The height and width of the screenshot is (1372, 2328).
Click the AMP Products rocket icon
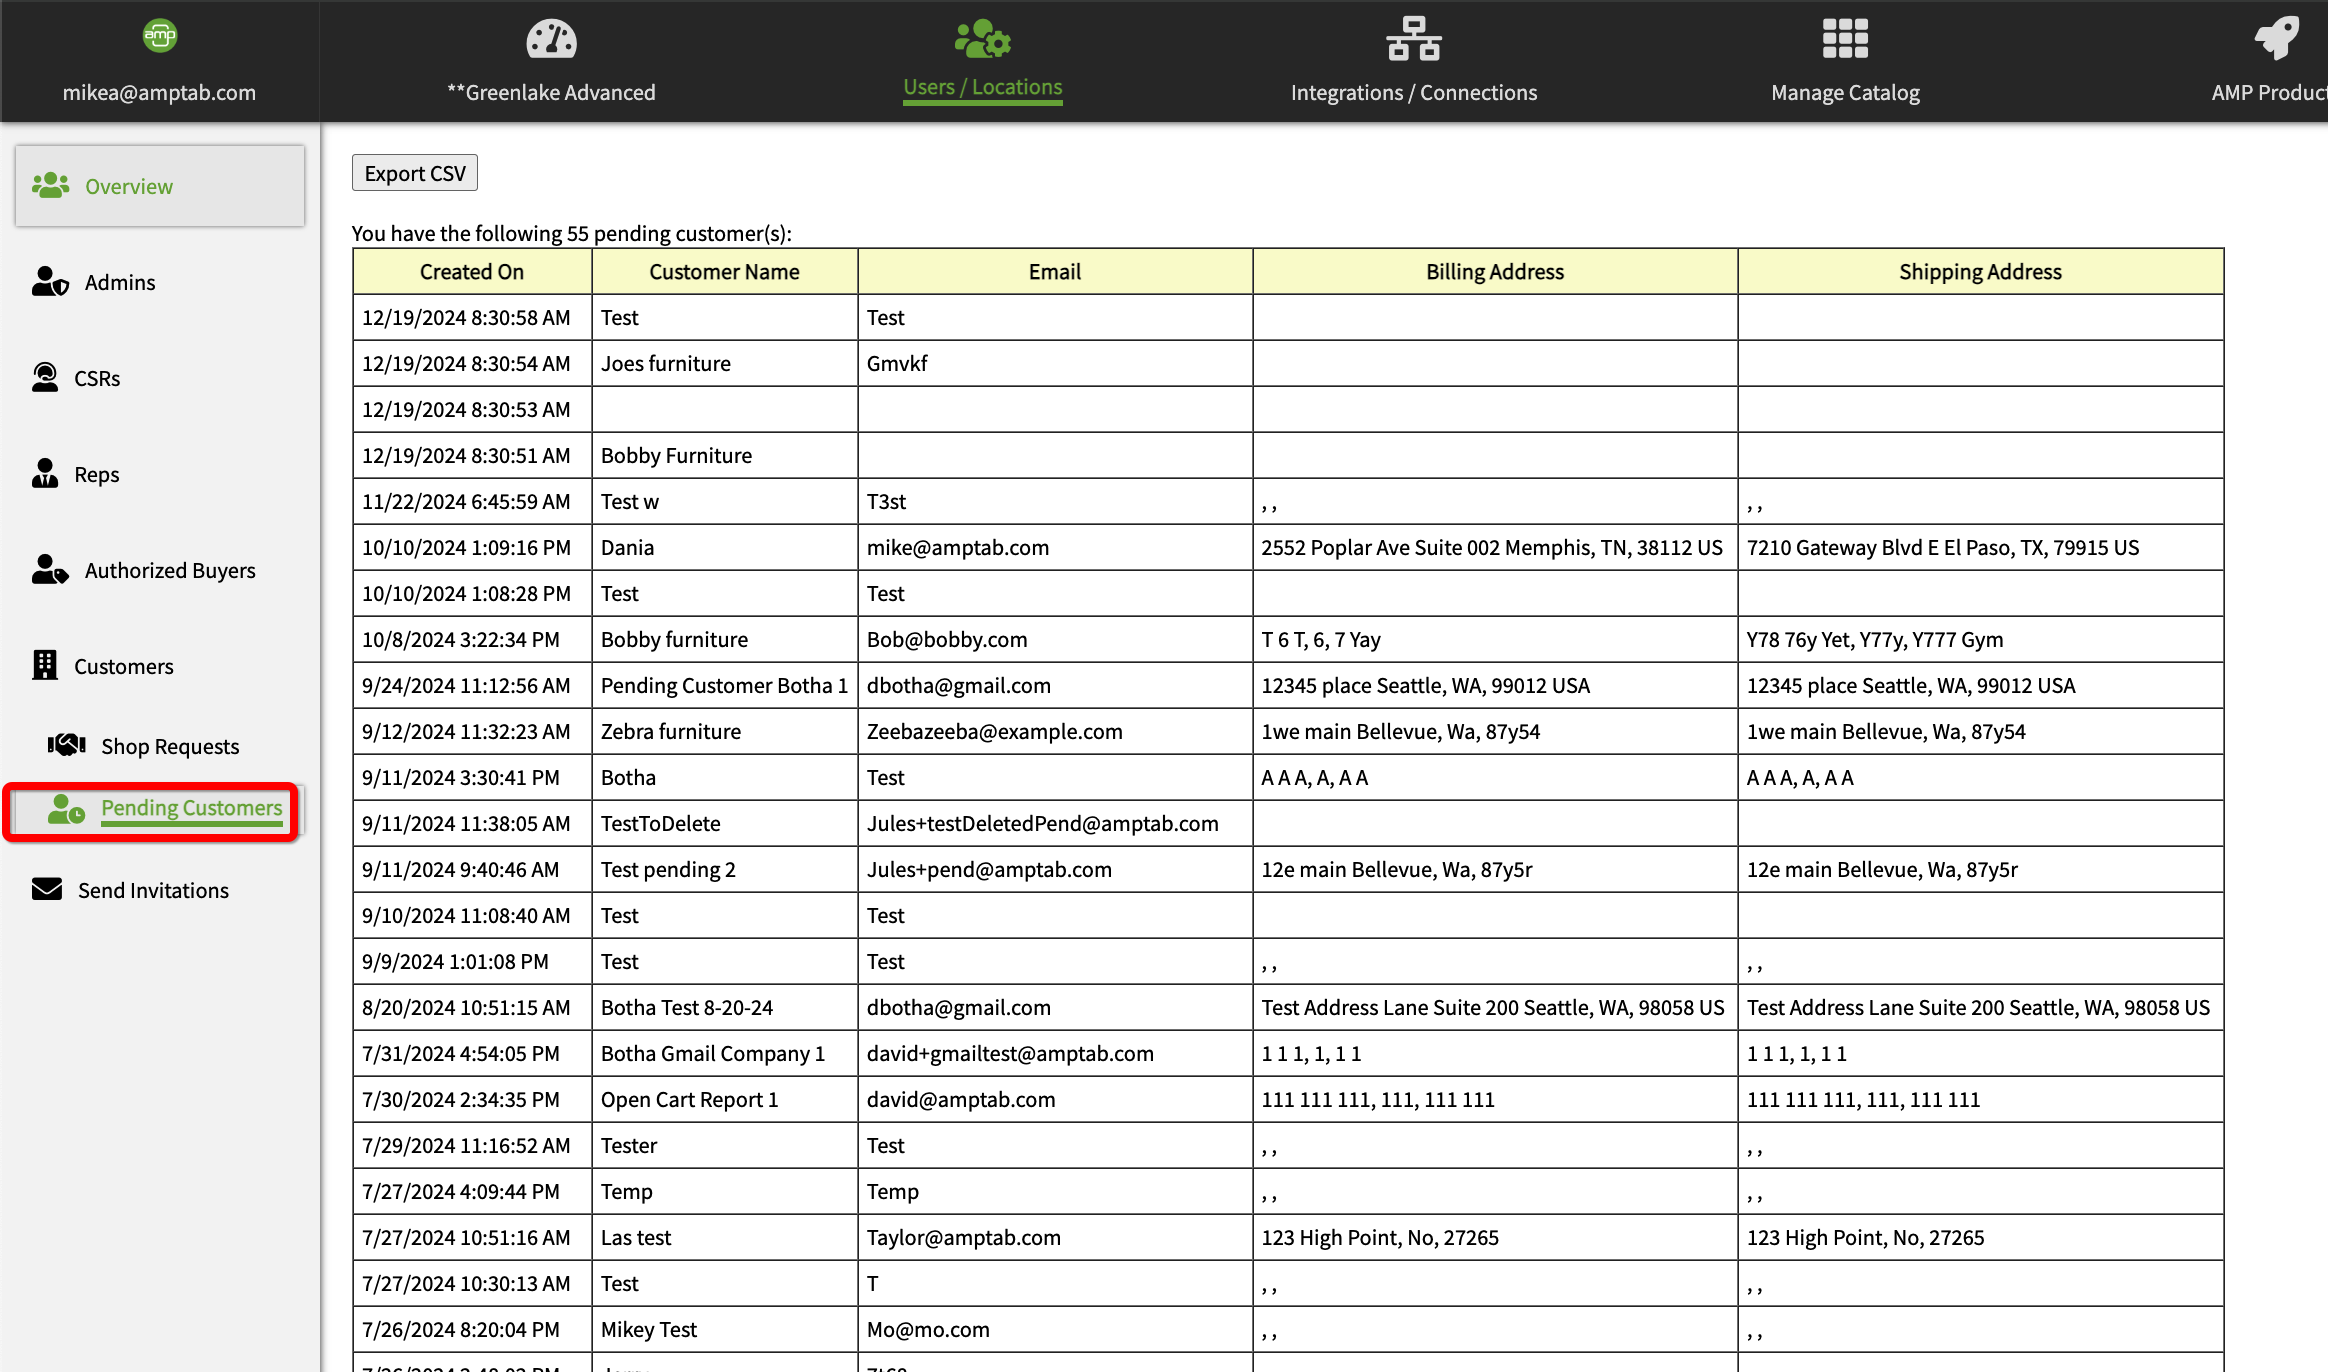(2277, 40)
